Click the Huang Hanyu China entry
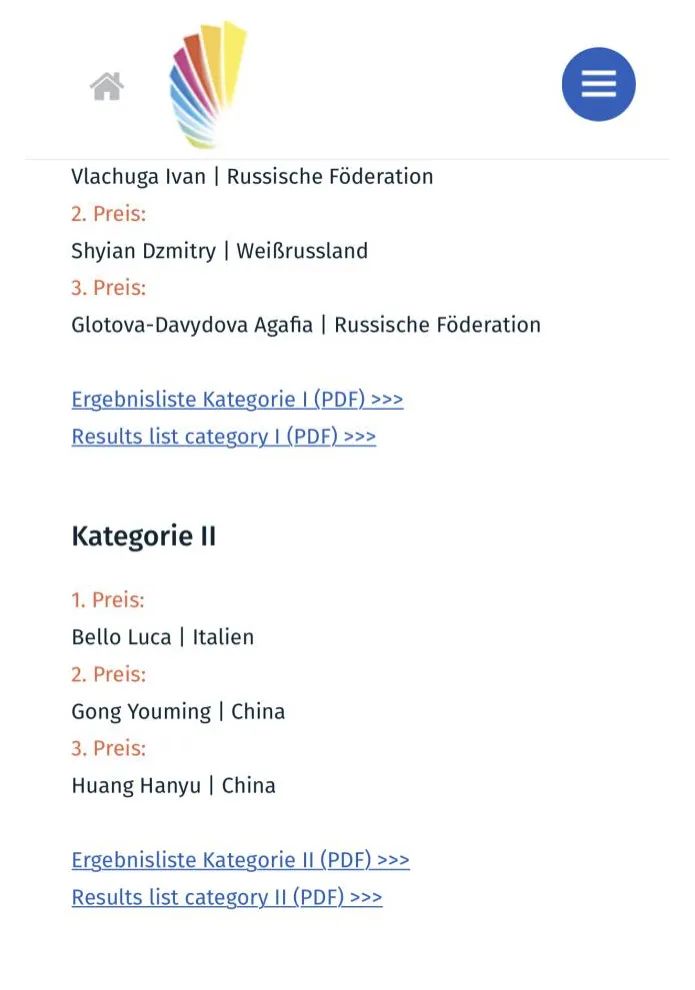This screenshot has width=695, height=990. coord(173,785)
